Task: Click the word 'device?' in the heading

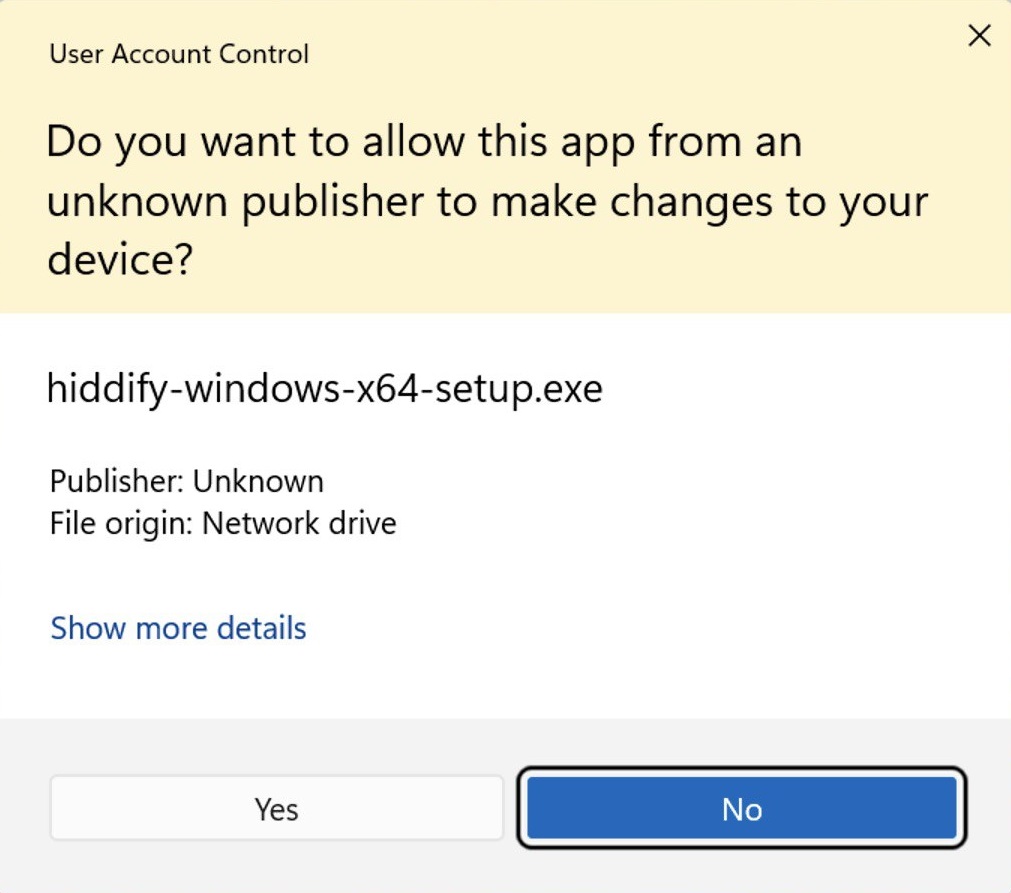Action: pos(120,262)
